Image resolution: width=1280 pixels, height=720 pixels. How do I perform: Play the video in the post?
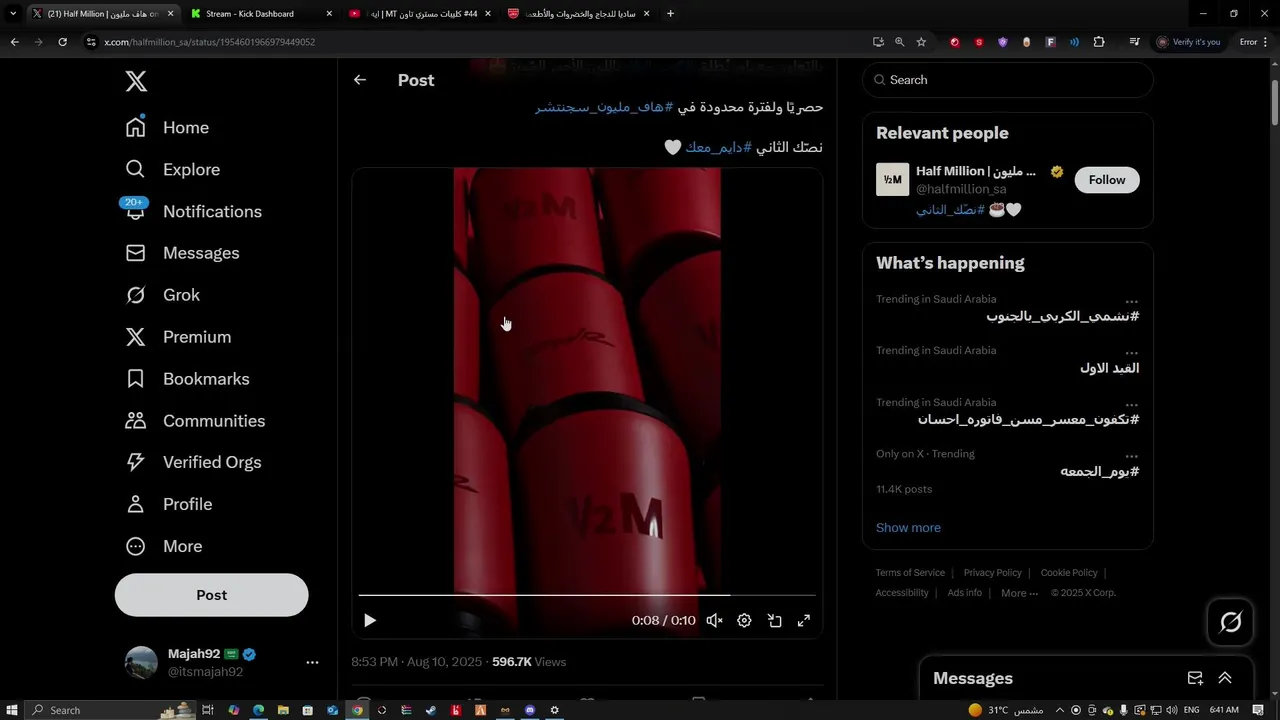click(370, 621)
